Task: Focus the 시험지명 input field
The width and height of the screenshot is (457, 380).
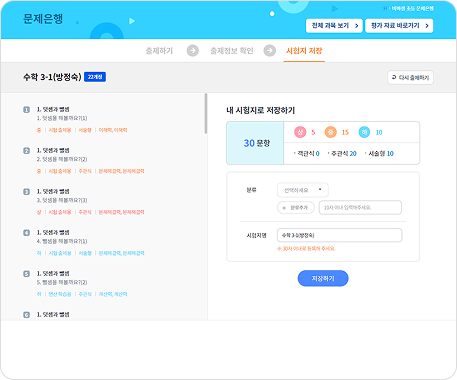Action: coord(339,235)
